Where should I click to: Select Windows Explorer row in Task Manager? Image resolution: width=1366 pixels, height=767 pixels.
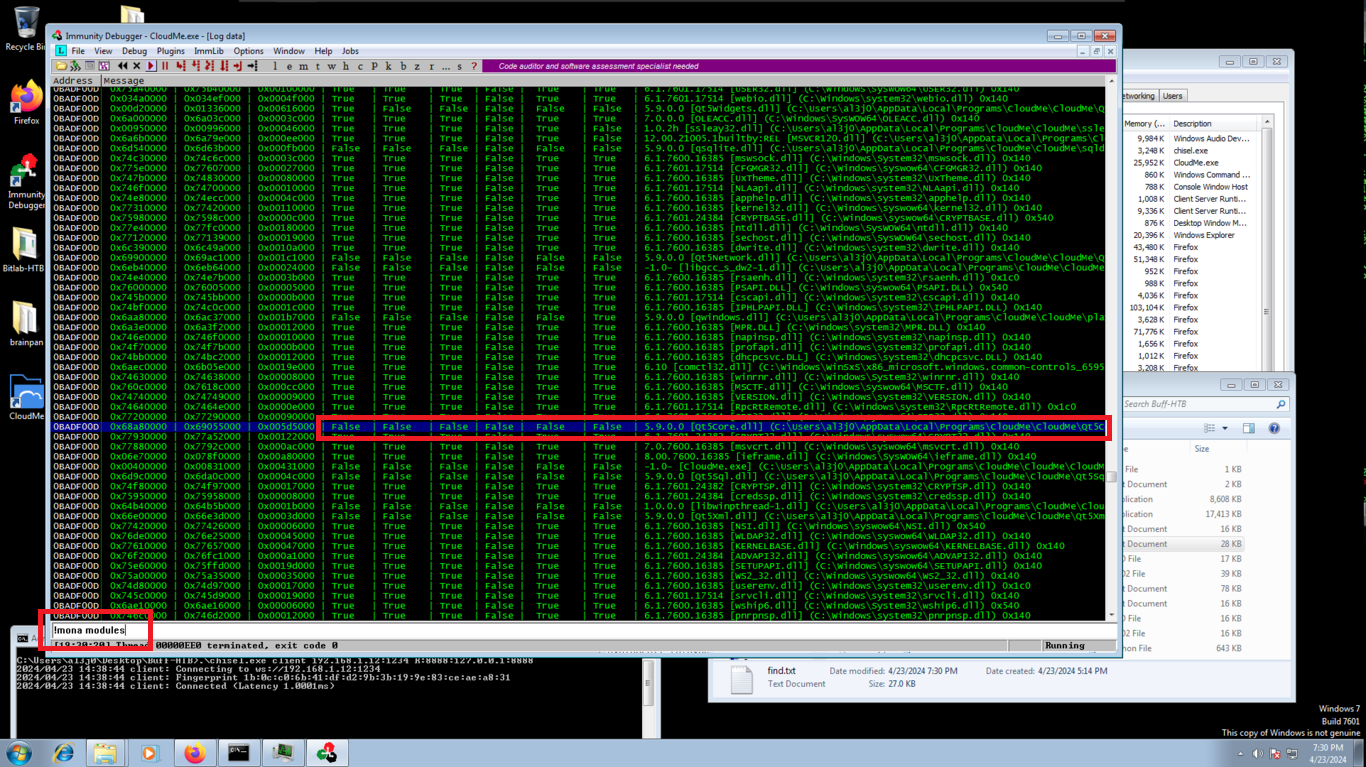pyautogui.click(x=1190, y=235)
